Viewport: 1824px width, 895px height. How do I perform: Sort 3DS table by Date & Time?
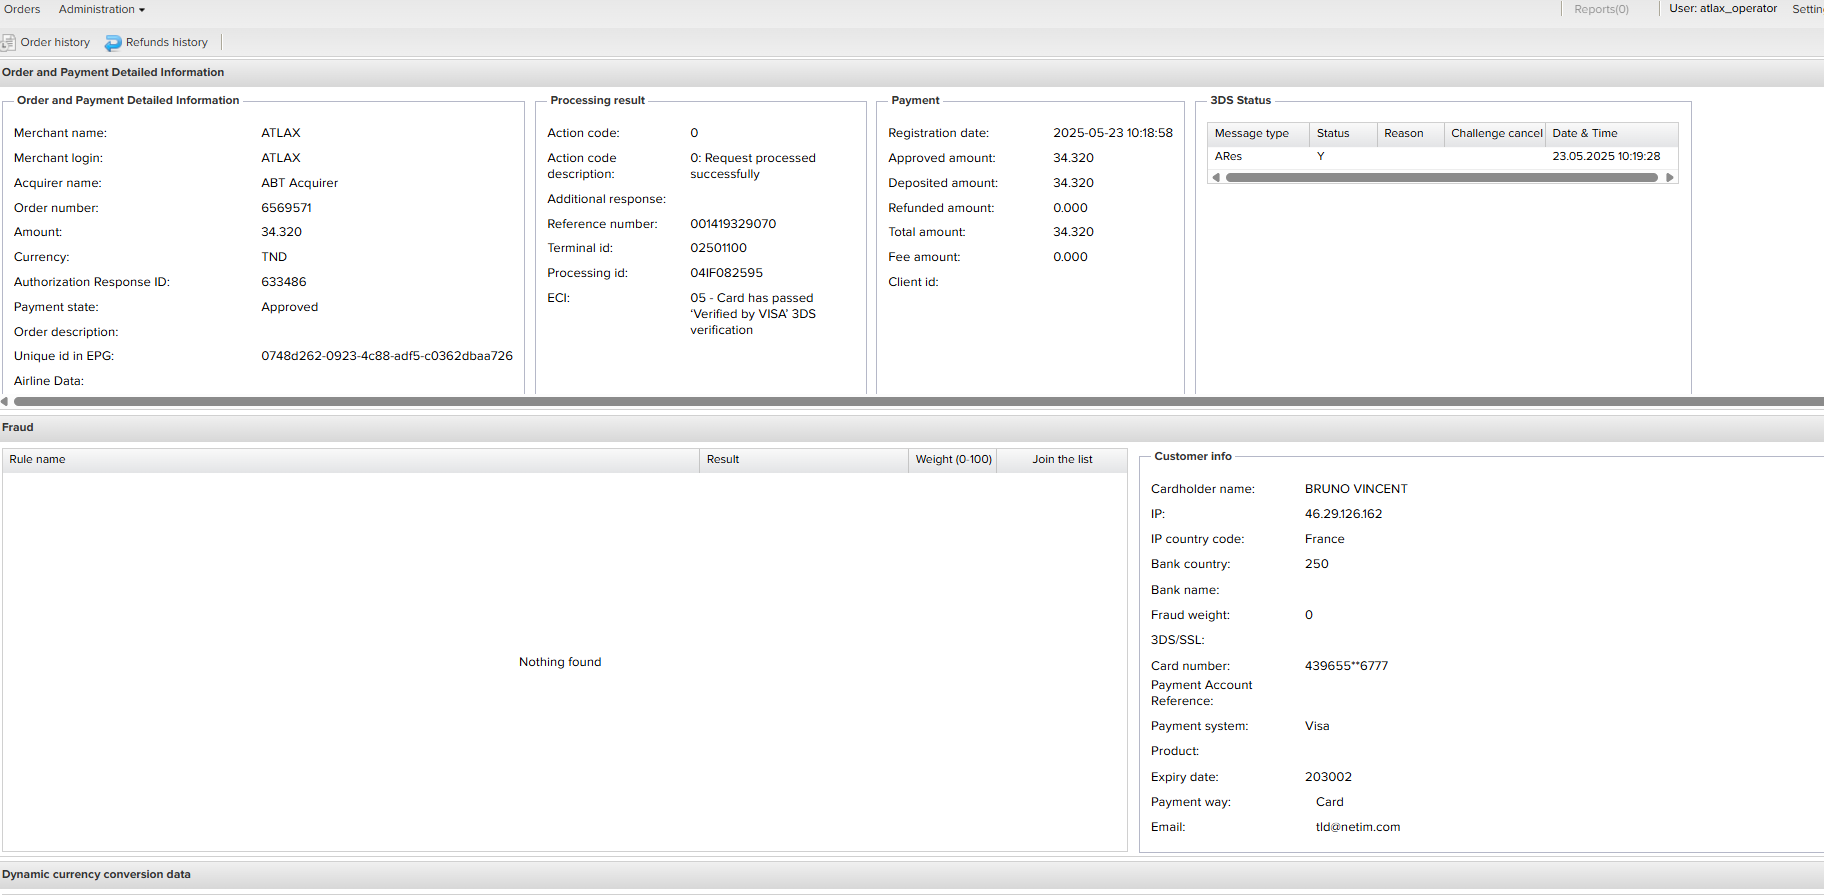(1584, 133)
